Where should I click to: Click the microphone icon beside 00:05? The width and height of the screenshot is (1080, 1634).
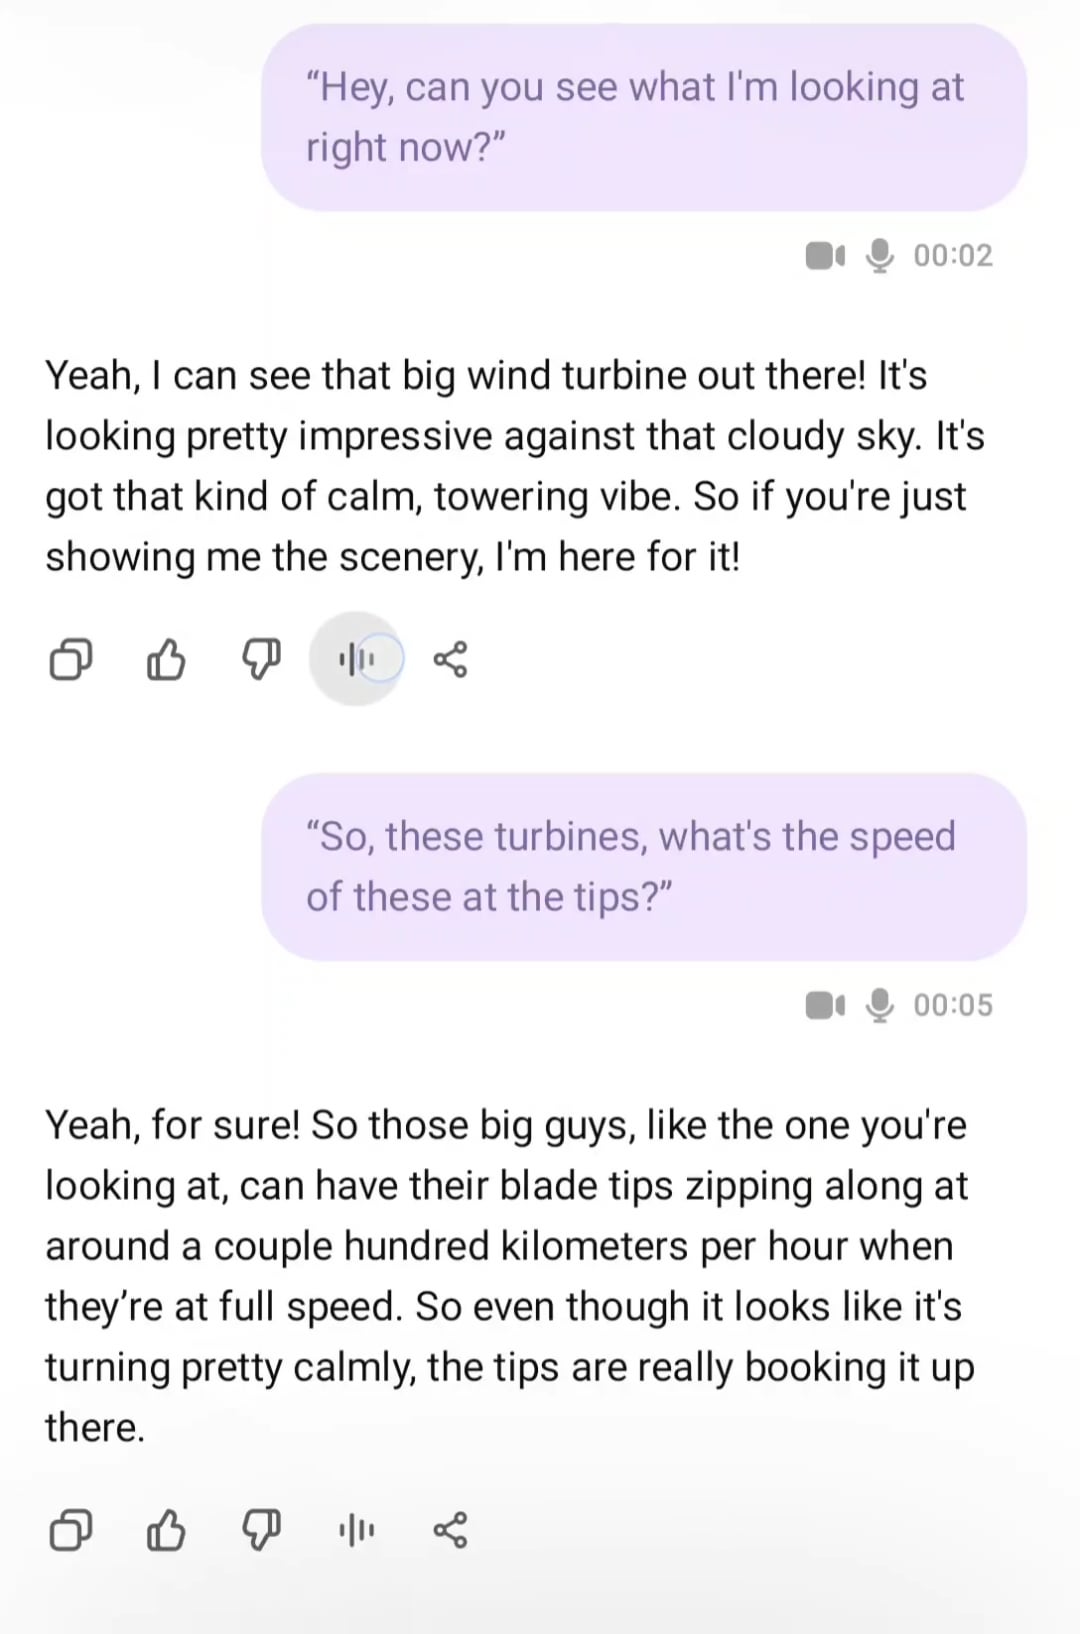click(x=880, y=1005)
